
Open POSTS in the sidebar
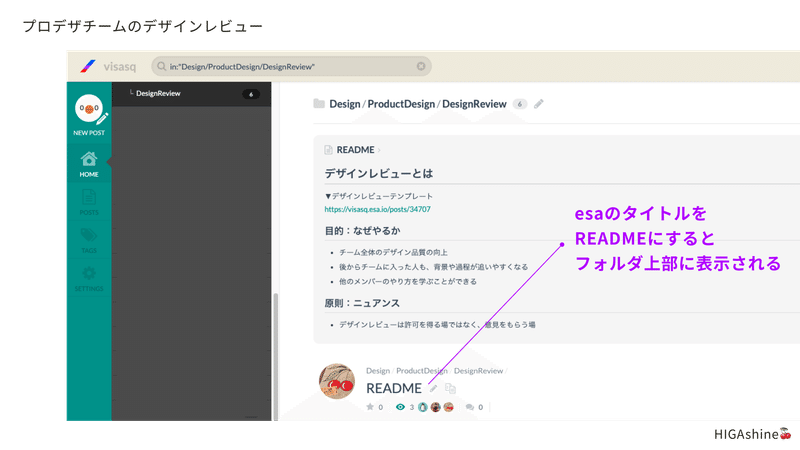click(89, 202)
